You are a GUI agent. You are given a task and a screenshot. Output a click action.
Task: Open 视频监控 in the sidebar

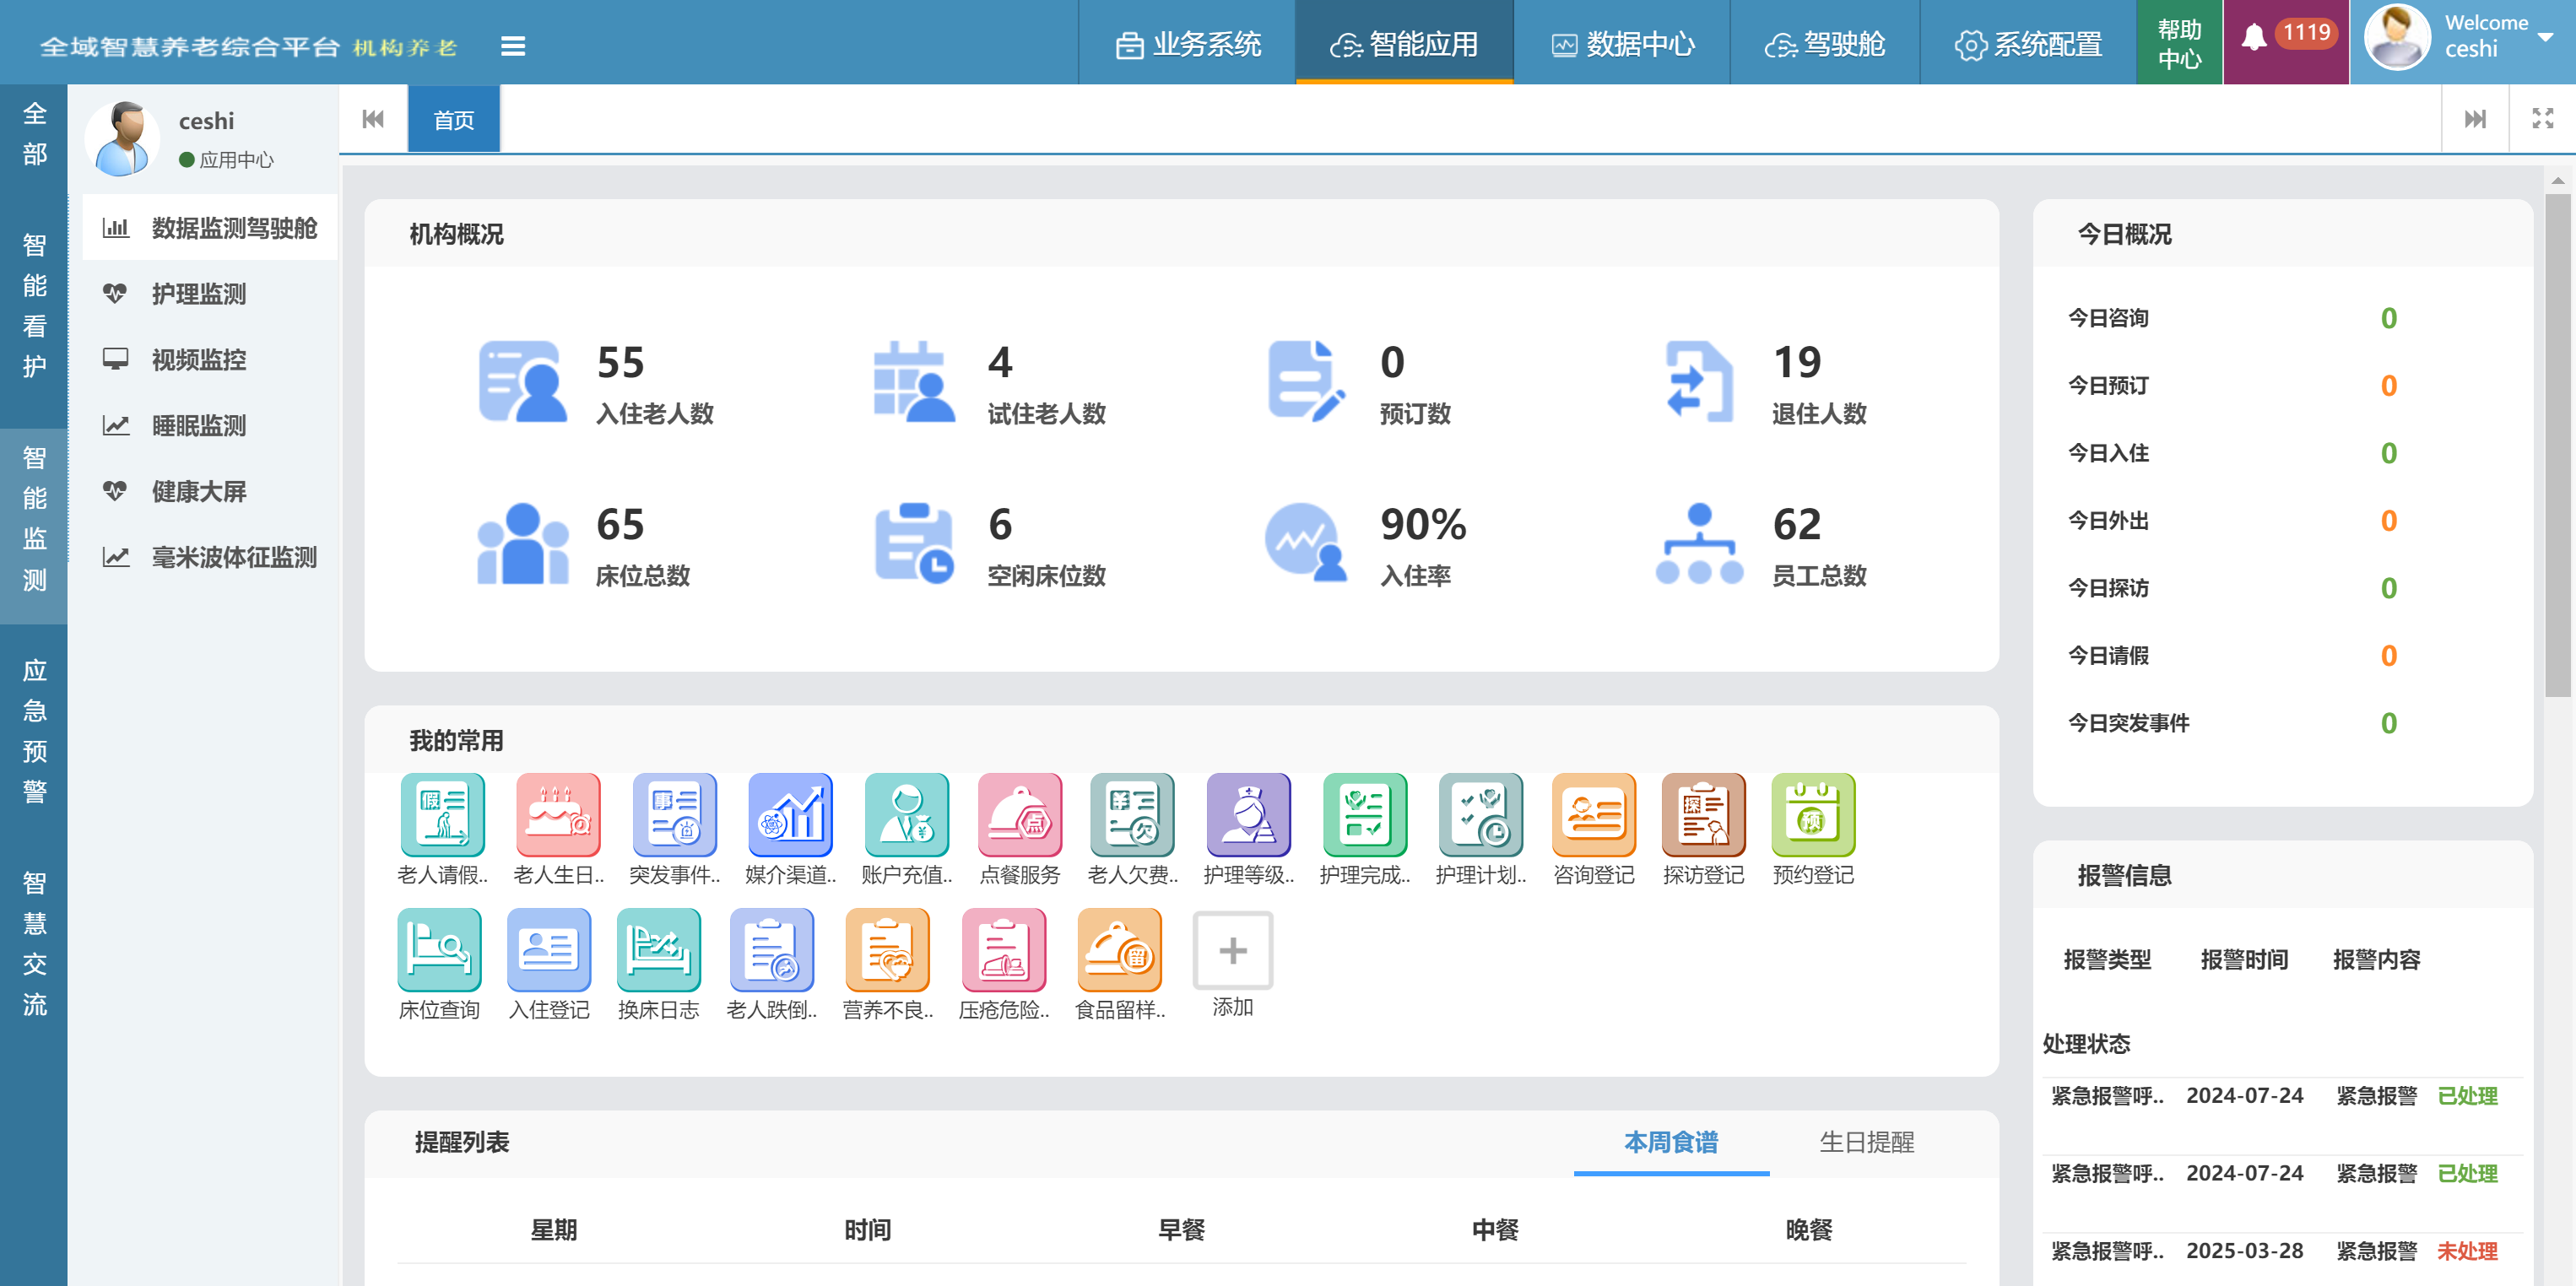point(210,360)
